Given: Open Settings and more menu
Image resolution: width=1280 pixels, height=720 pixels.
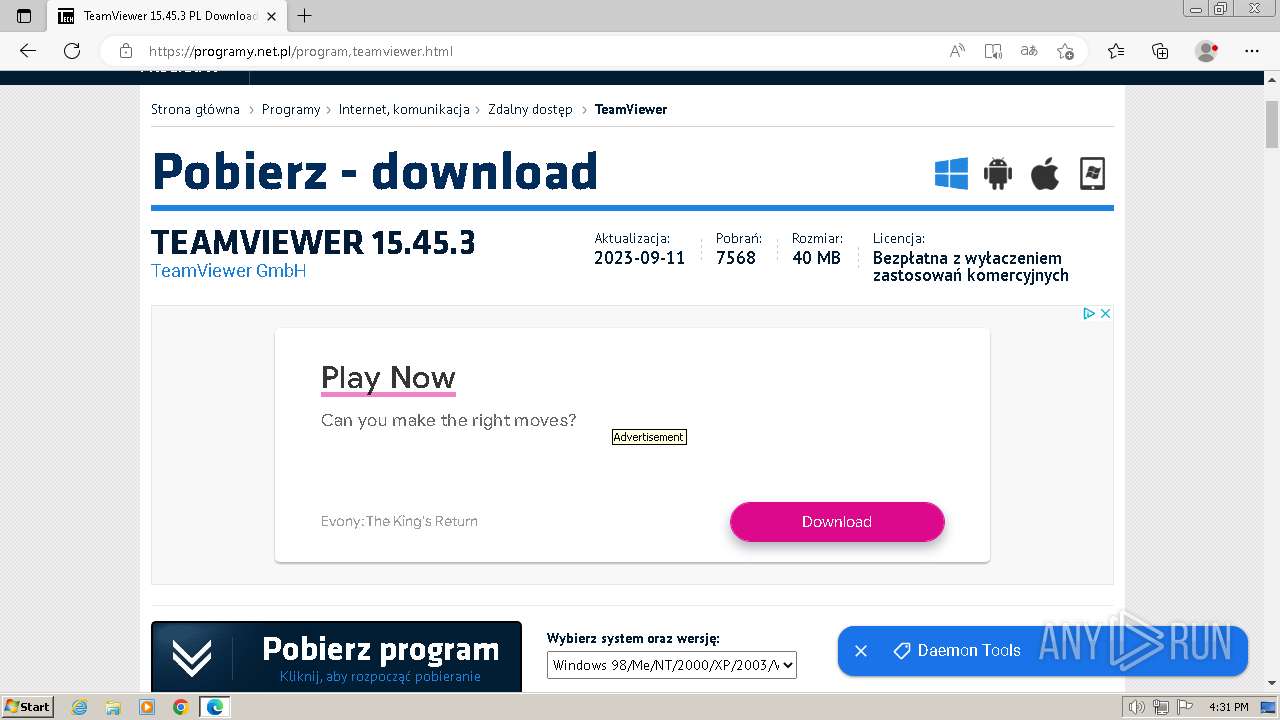Looking at the screenshot, I should click(1252, 51).
